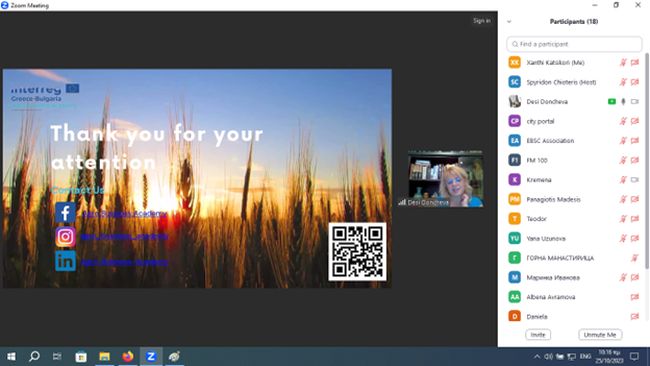Open Firefox from the taskbar
This screenshot has height=366, width=650.
[x=128, y=356]
